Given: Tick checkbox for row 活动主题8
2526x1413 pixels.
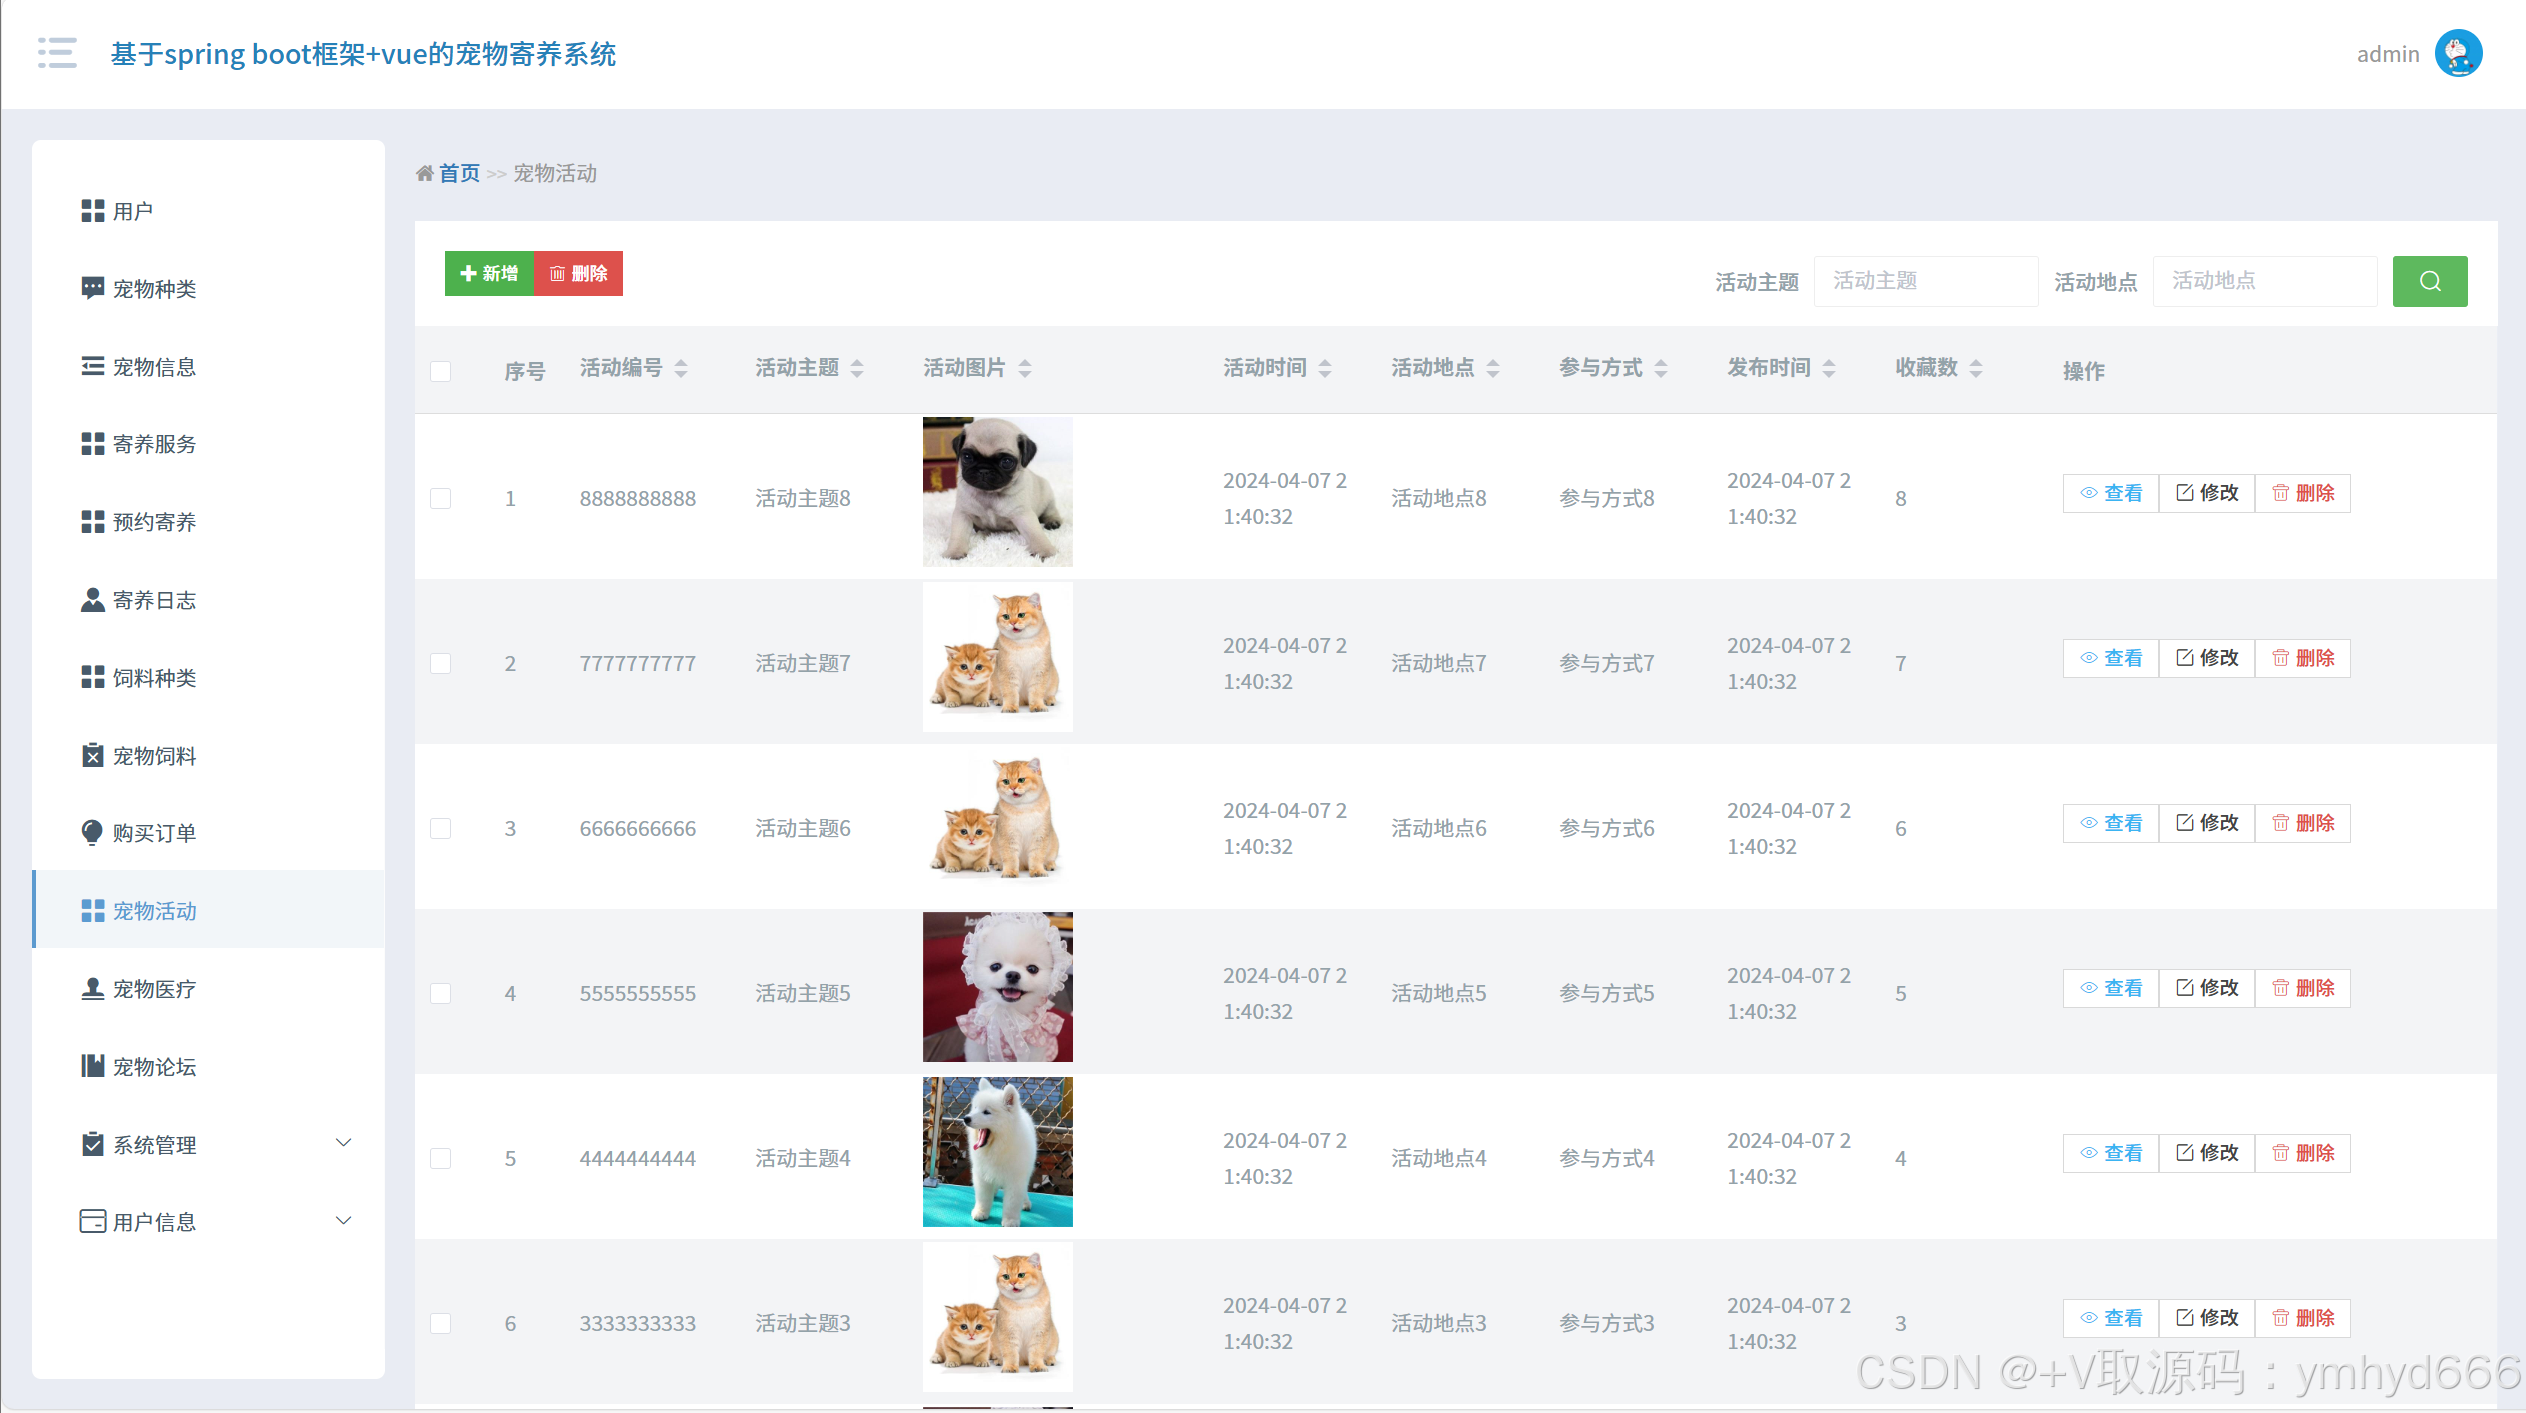Looking at the screenshot, I should 440,498.
